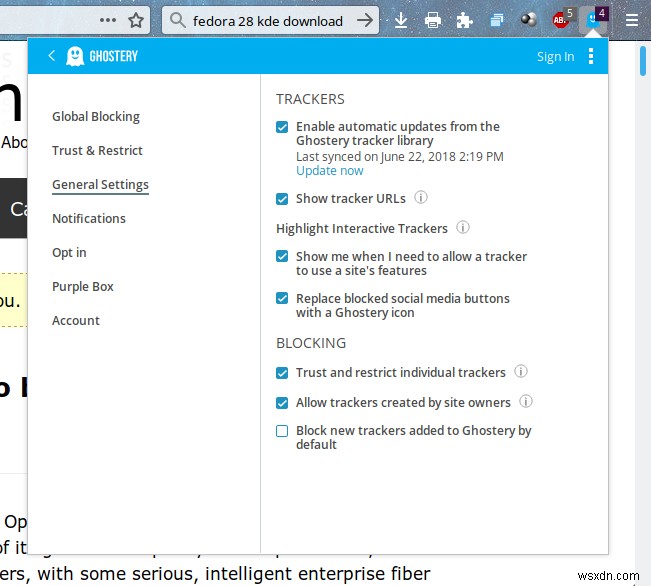Select the General Settings section
This screenshot has height=586, width=651.
[x=100, y=185]
